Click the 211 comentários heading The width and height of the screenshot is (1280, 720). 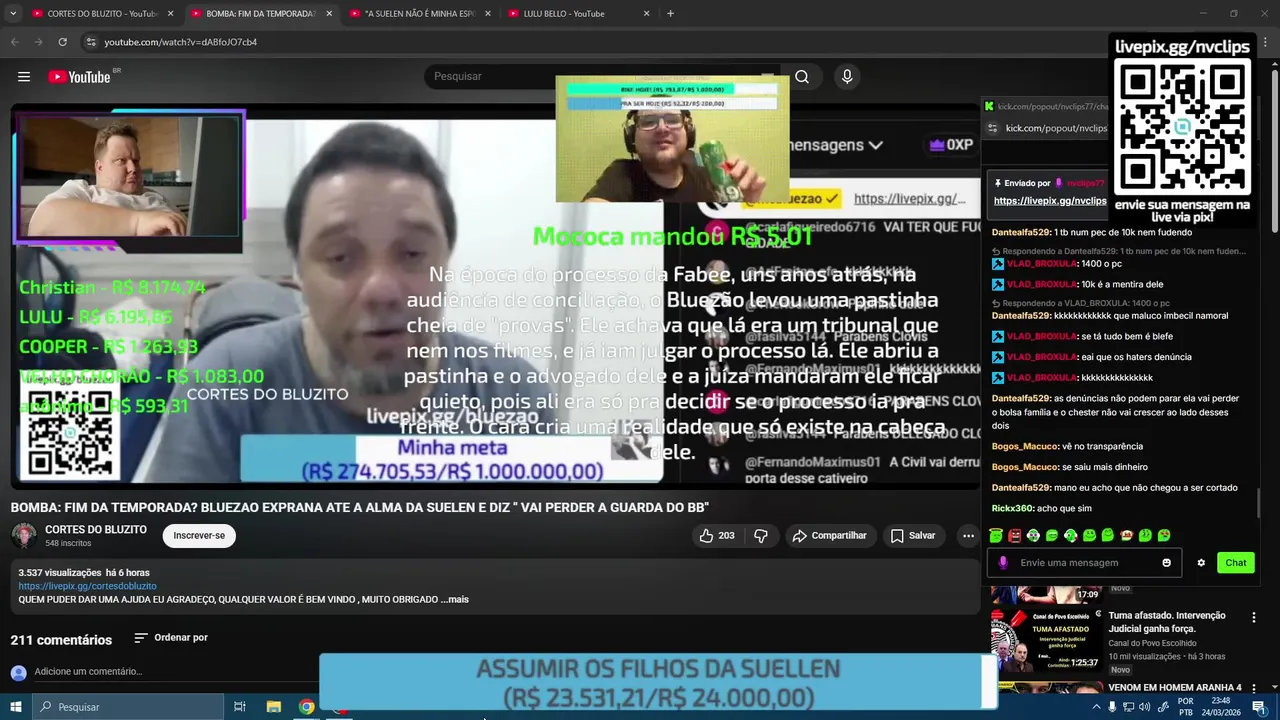61,640
